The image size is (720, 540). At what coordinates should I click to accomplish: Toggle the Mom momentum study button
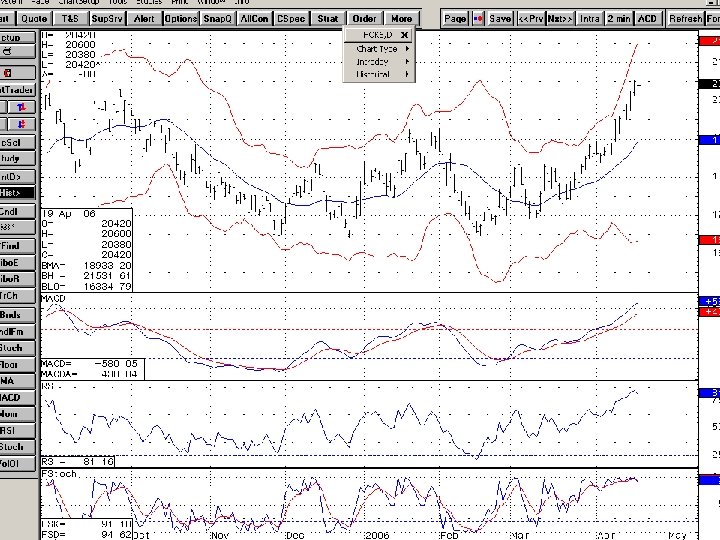click(x=17, y=414)
